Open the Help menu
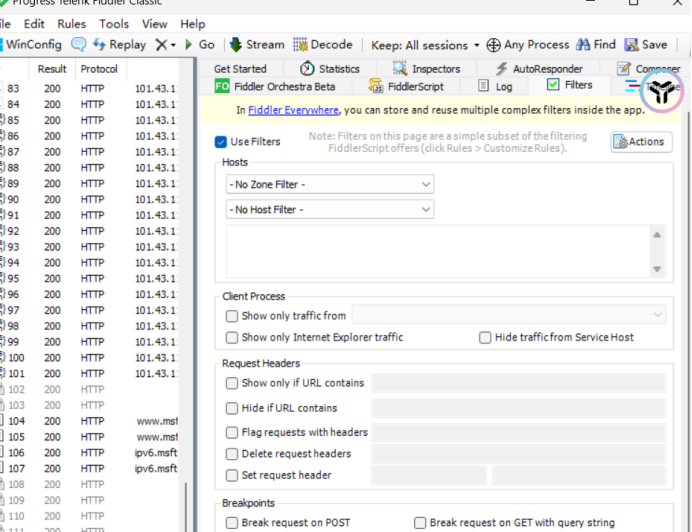 click(192, 24)
